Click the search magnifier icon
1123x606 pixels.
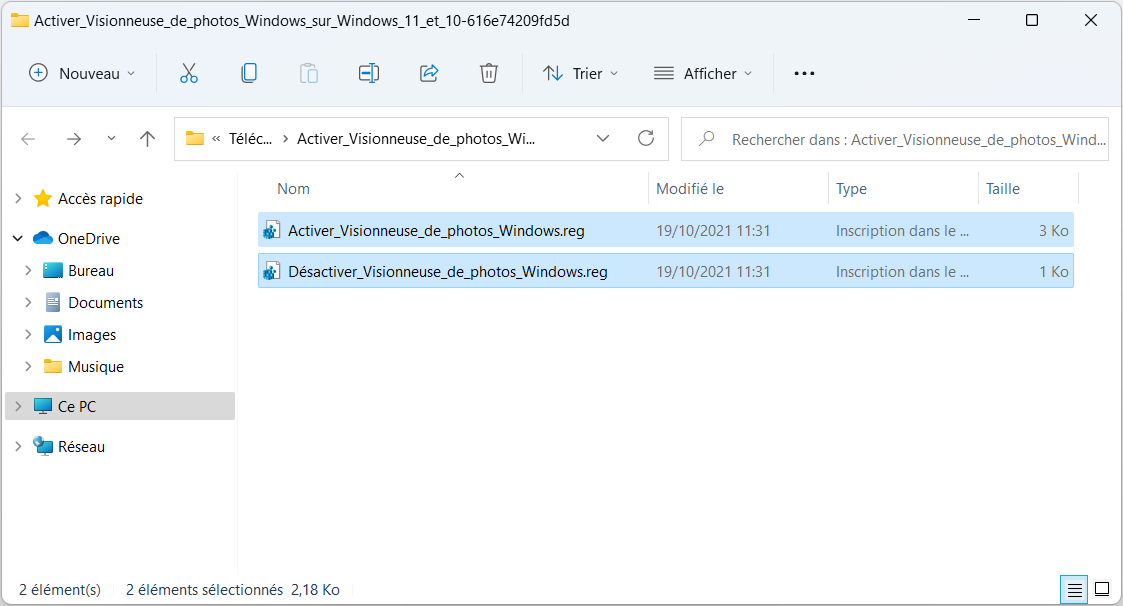click(x=706, y=138)
